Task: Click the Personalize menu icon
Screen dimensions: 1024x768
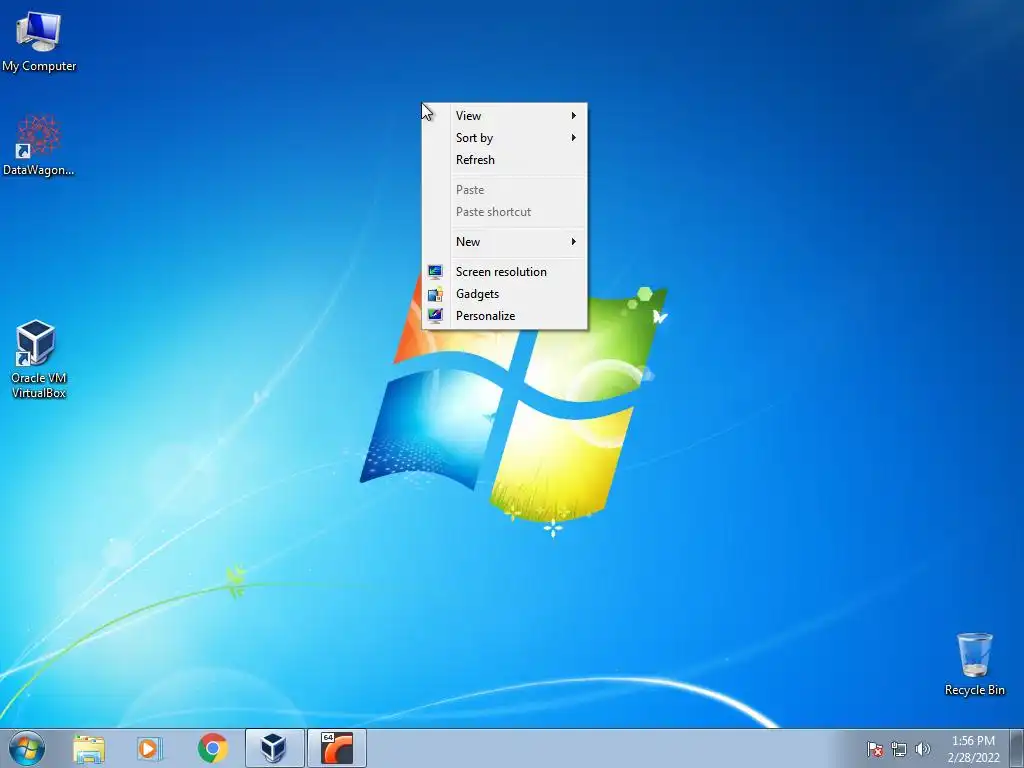Action: pyautogui.click(x=435, y=316)
